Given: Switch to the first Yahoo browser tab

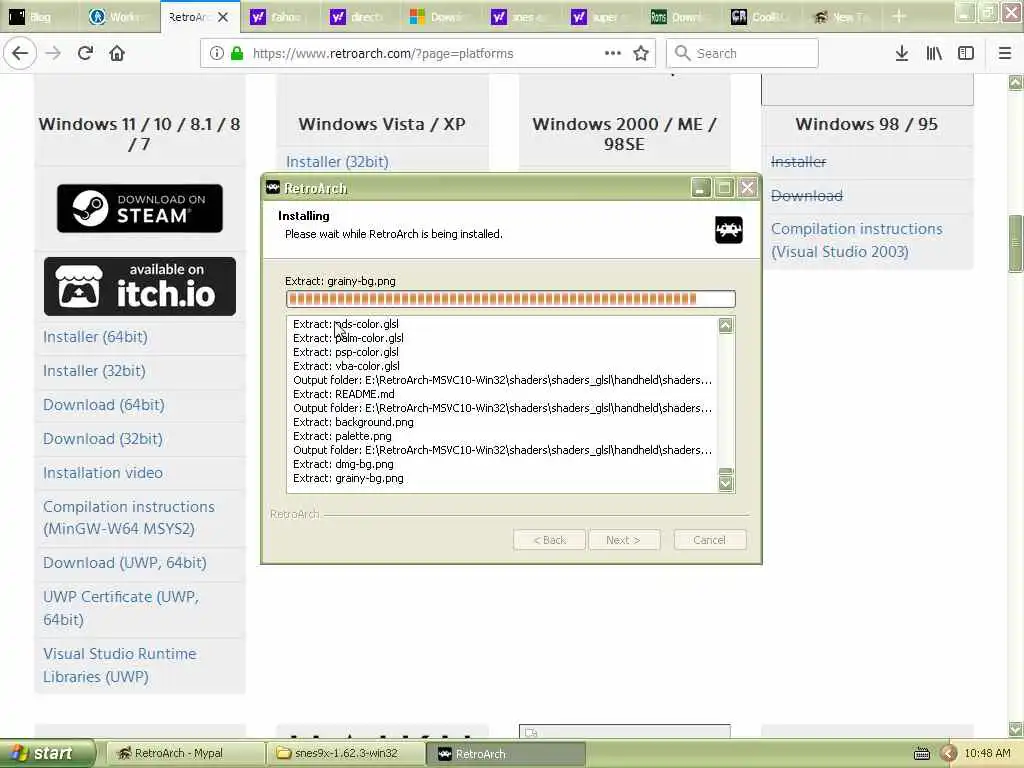Looking at the screenshot, I should click(282, 17).
